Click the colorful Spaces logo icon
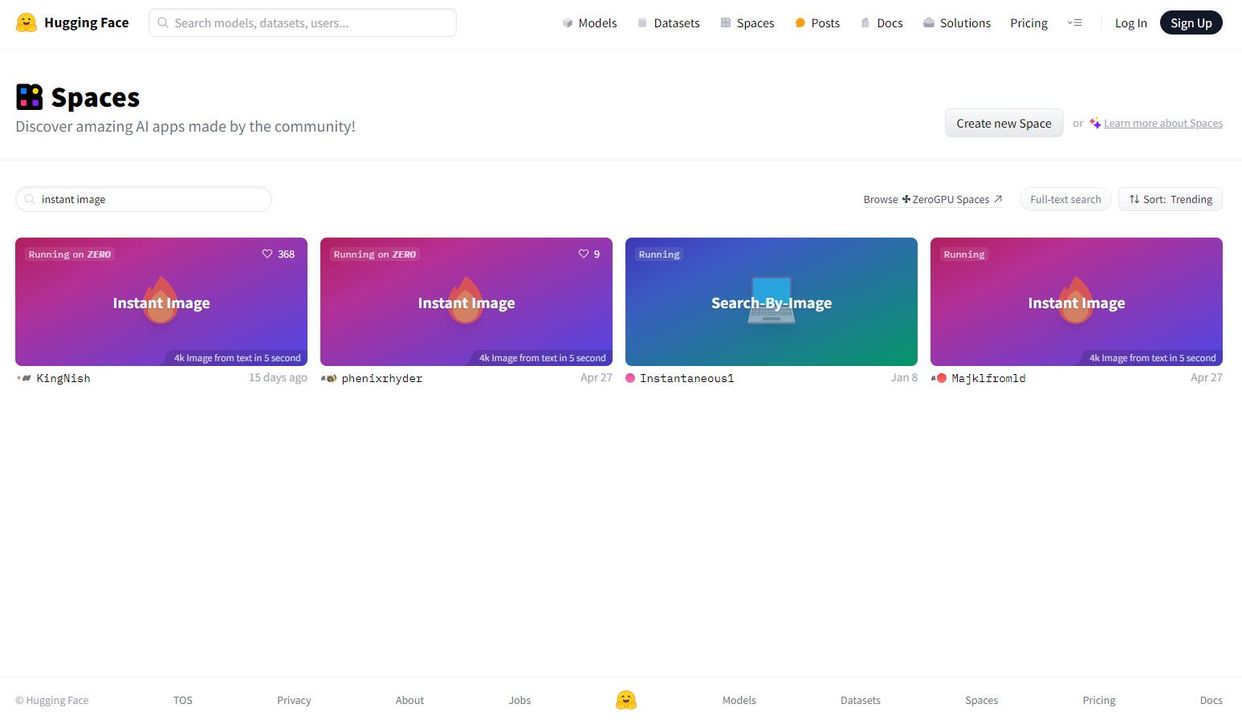The width and height of the screenshot is (1242, 720). (29, 97)
